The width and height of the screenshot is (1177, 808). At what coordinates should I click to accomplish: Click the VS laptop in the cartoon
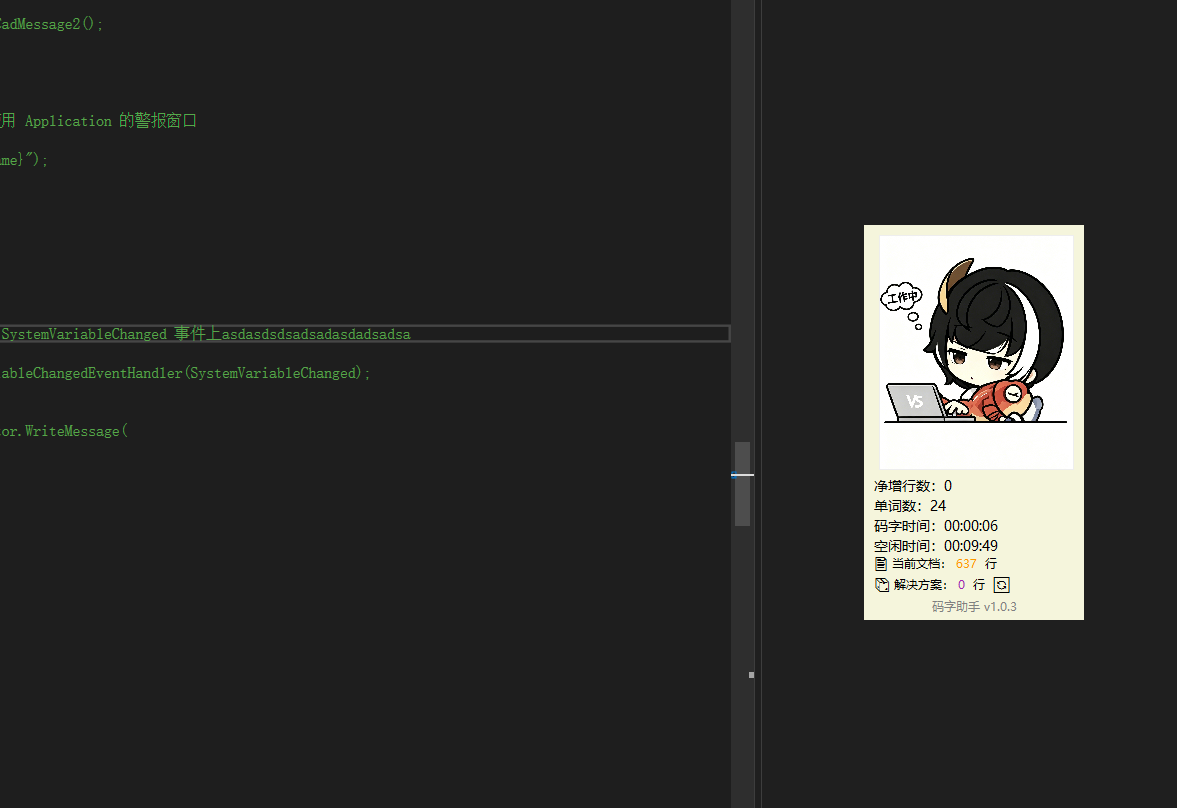tap(916, 402)
